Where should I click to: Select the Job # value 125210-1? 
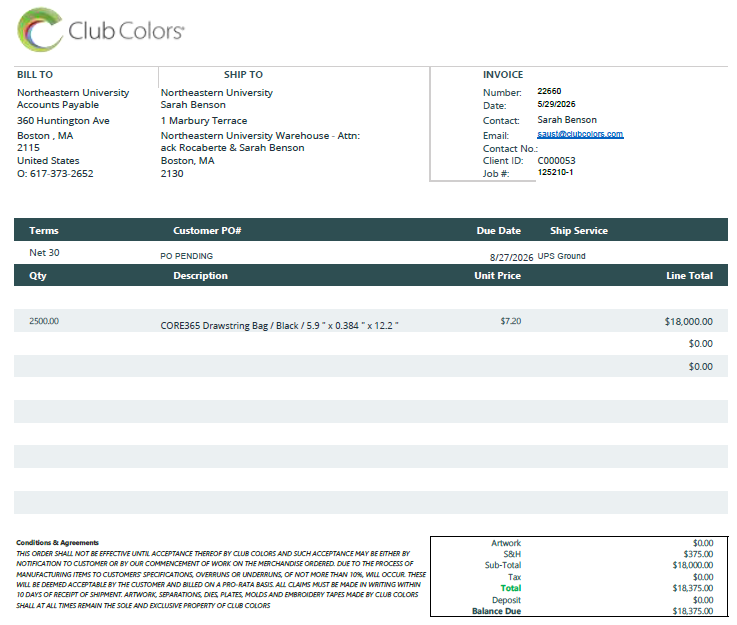[x=555, y=172]
